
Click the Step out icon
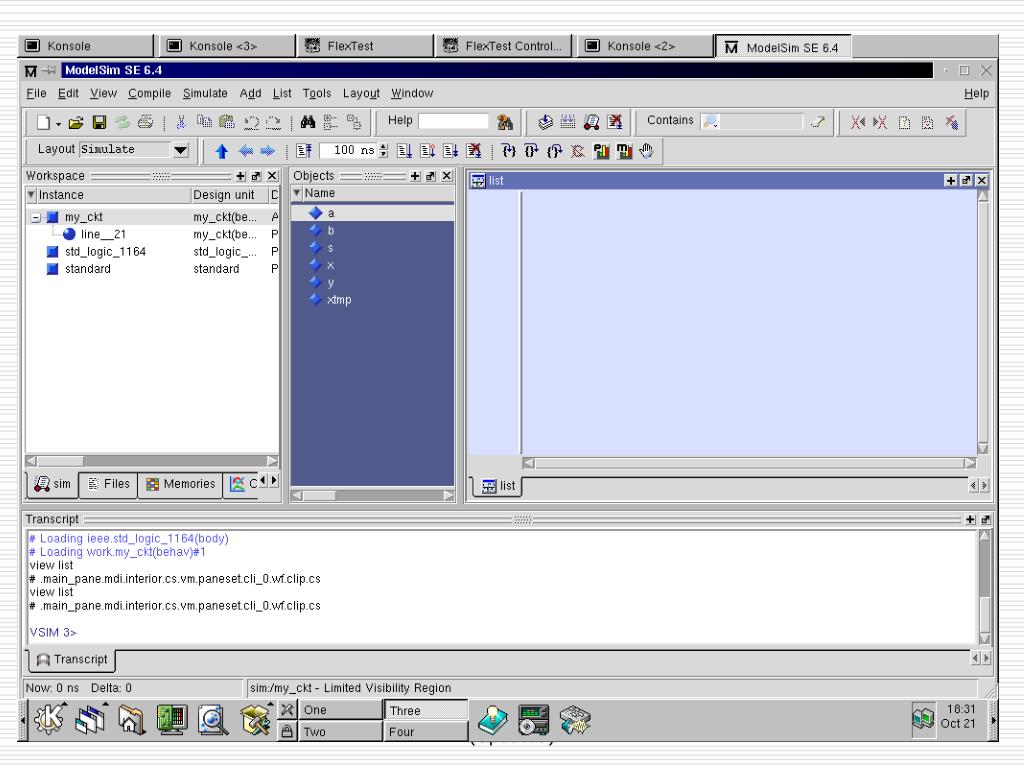(x=554, y=152)
